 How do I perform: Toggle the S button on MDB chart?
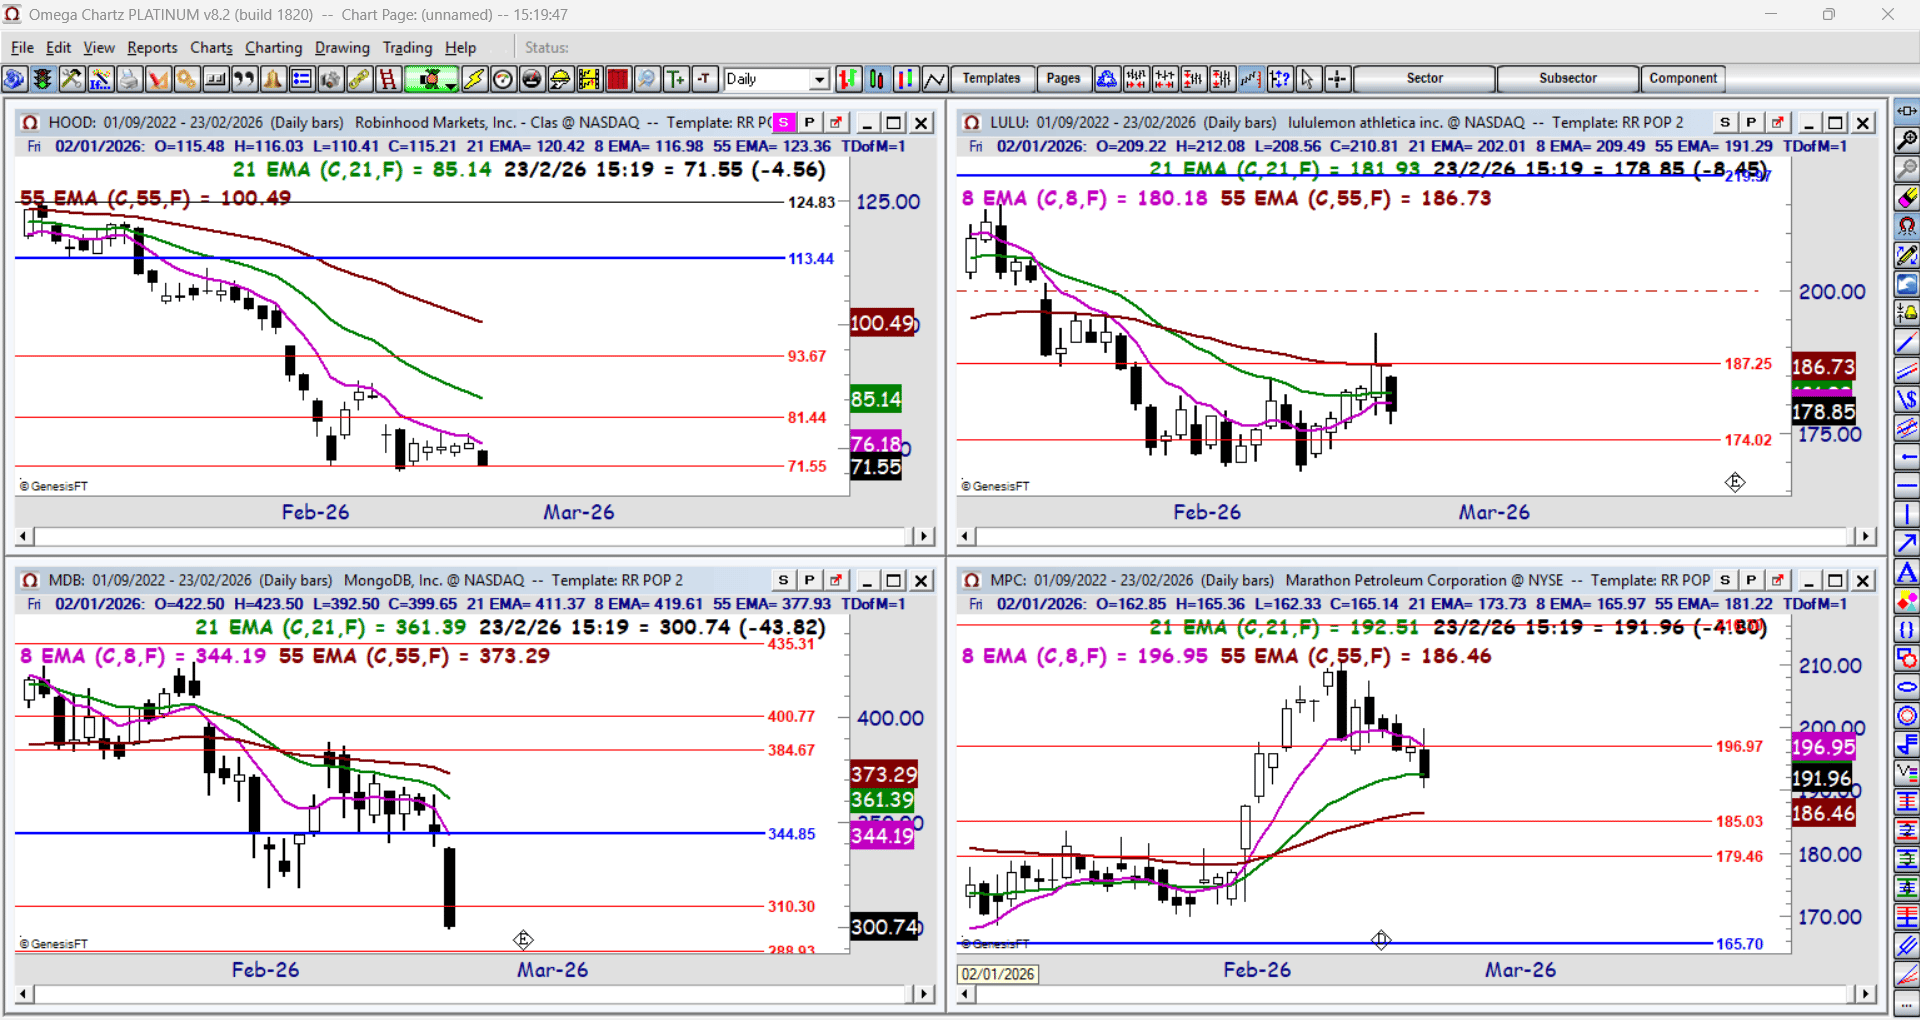point(784,580)
